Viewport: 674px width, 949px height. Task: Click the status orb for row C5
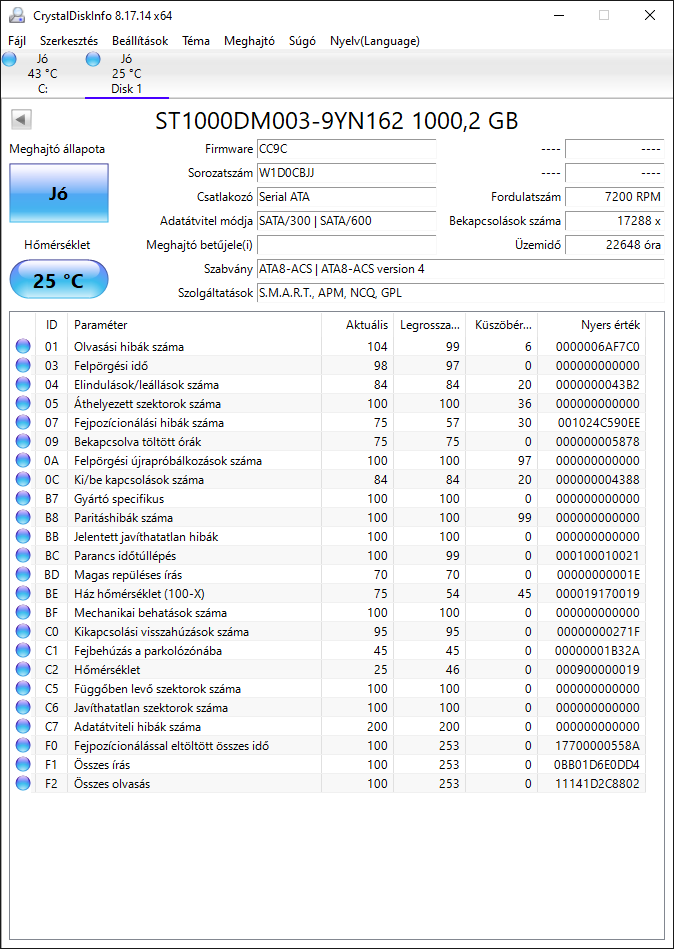pos(23,689)
